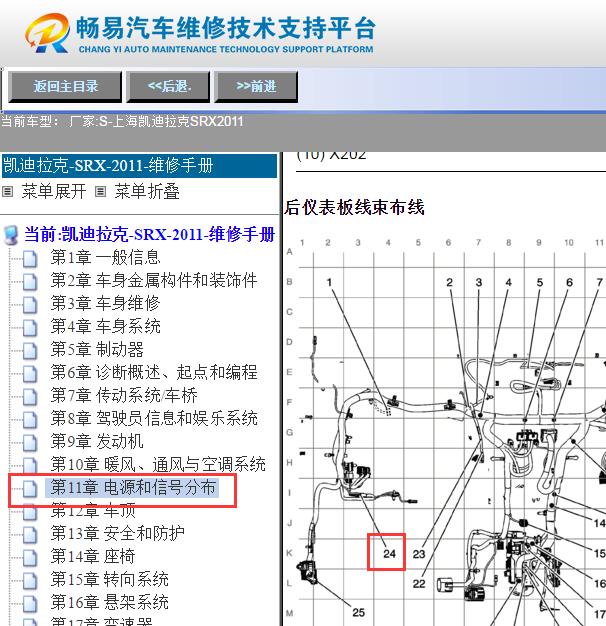Expand all menus via 菜单展开
The height and width of the screenshot is (626, 606).
pos(53,192)
